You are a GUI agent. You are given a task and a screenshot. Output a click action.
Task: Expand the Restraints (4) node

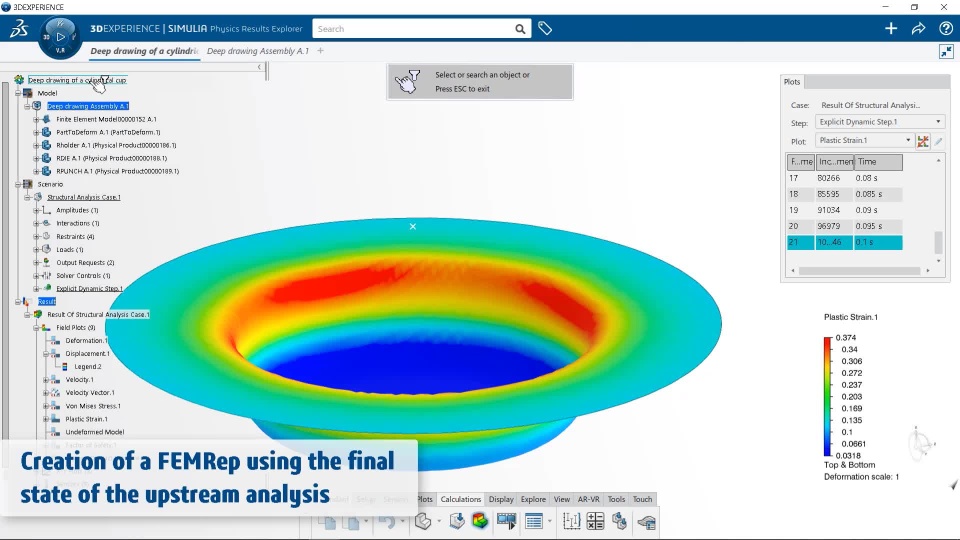click(36, 236)
